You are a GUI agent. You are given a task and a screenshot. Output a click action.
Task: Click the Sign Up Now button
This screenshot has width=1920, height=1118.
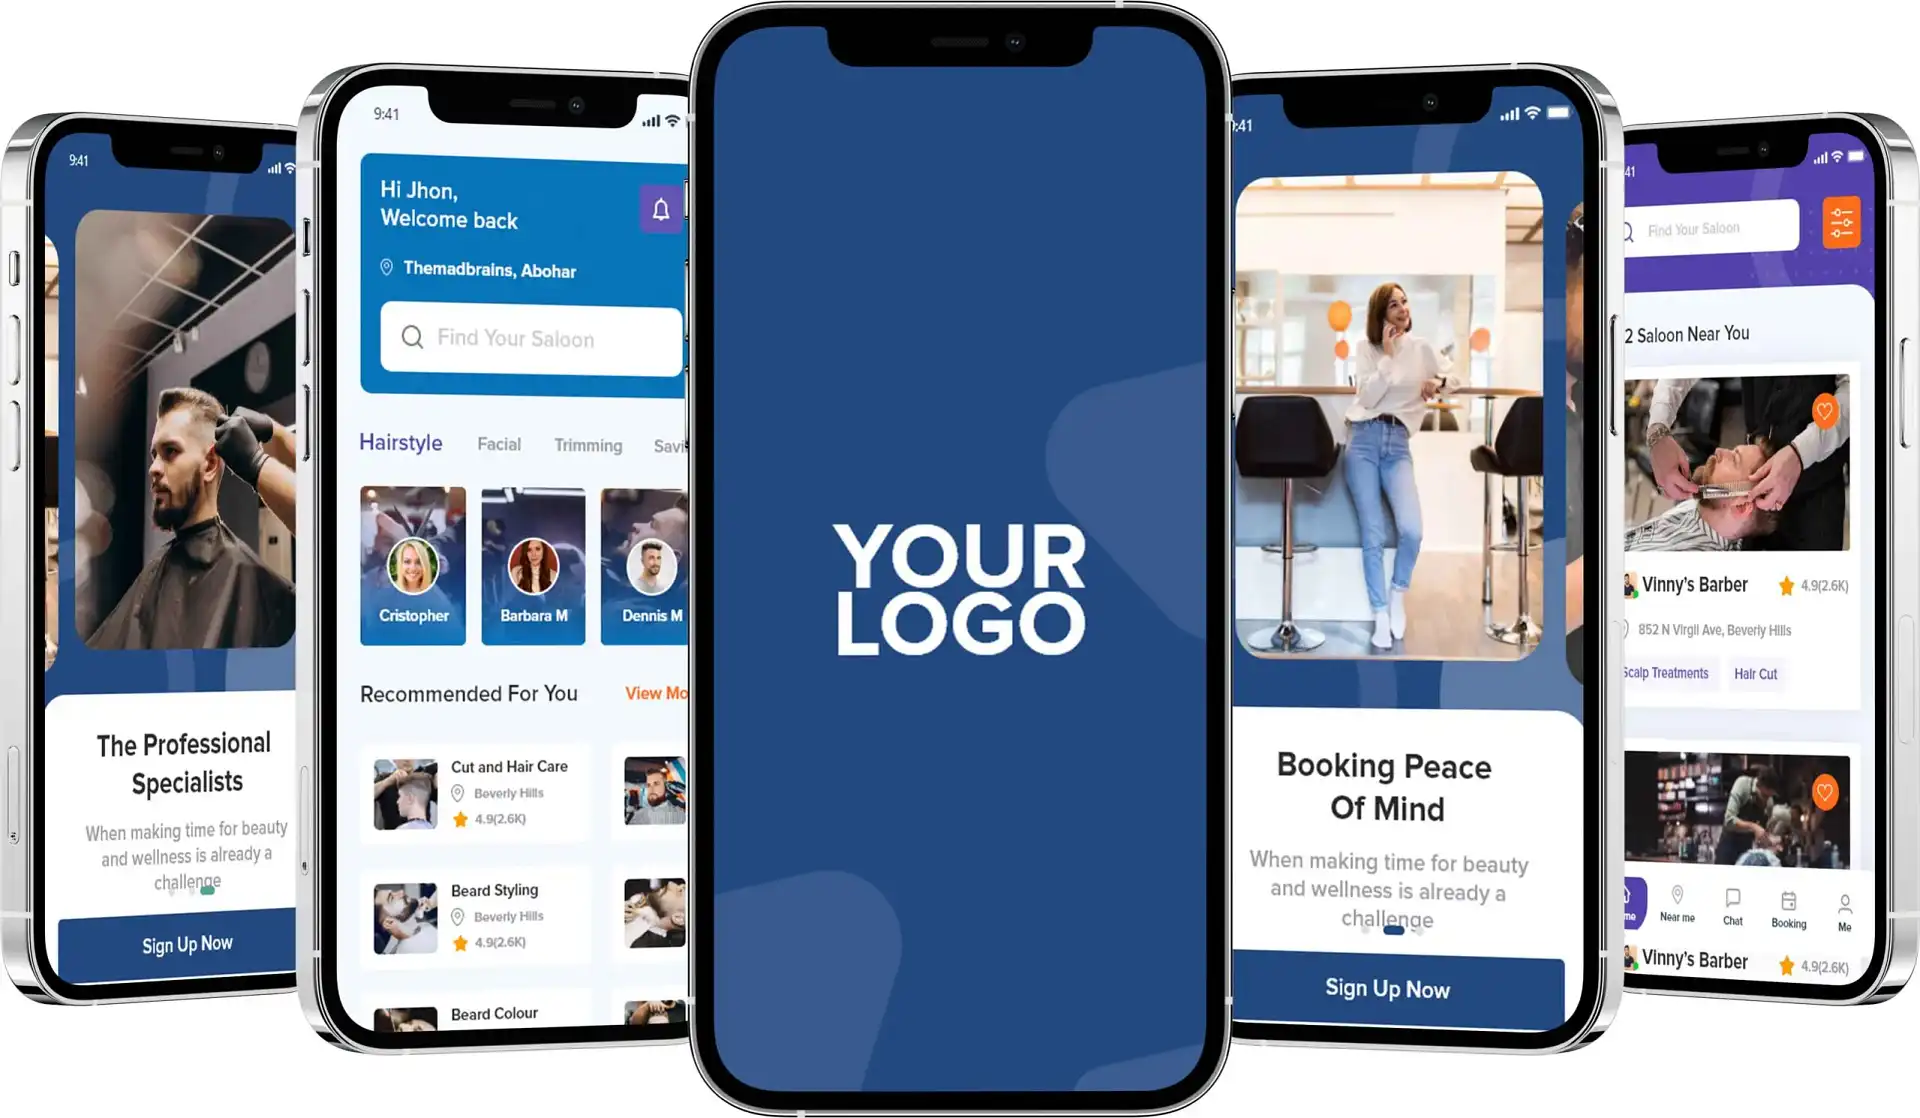(x=185, y=945)
